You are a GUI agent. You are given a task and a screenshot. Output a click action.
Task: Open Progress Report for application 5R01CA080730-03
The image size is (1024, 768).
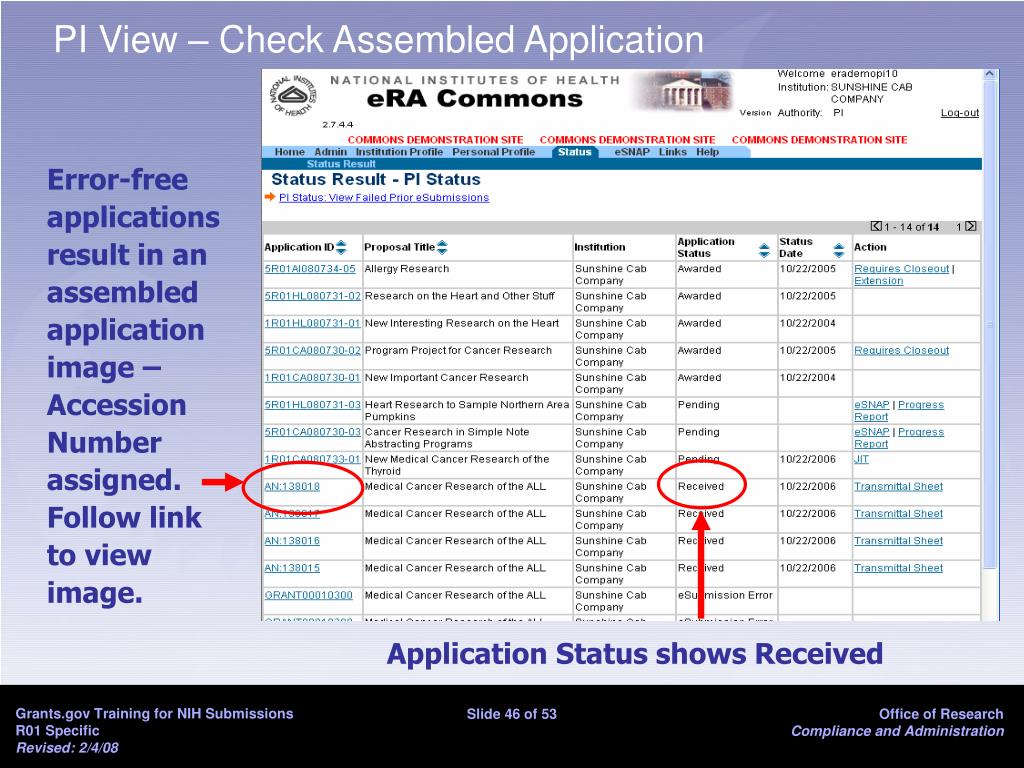pyautogui.click(x=921, y=432)
